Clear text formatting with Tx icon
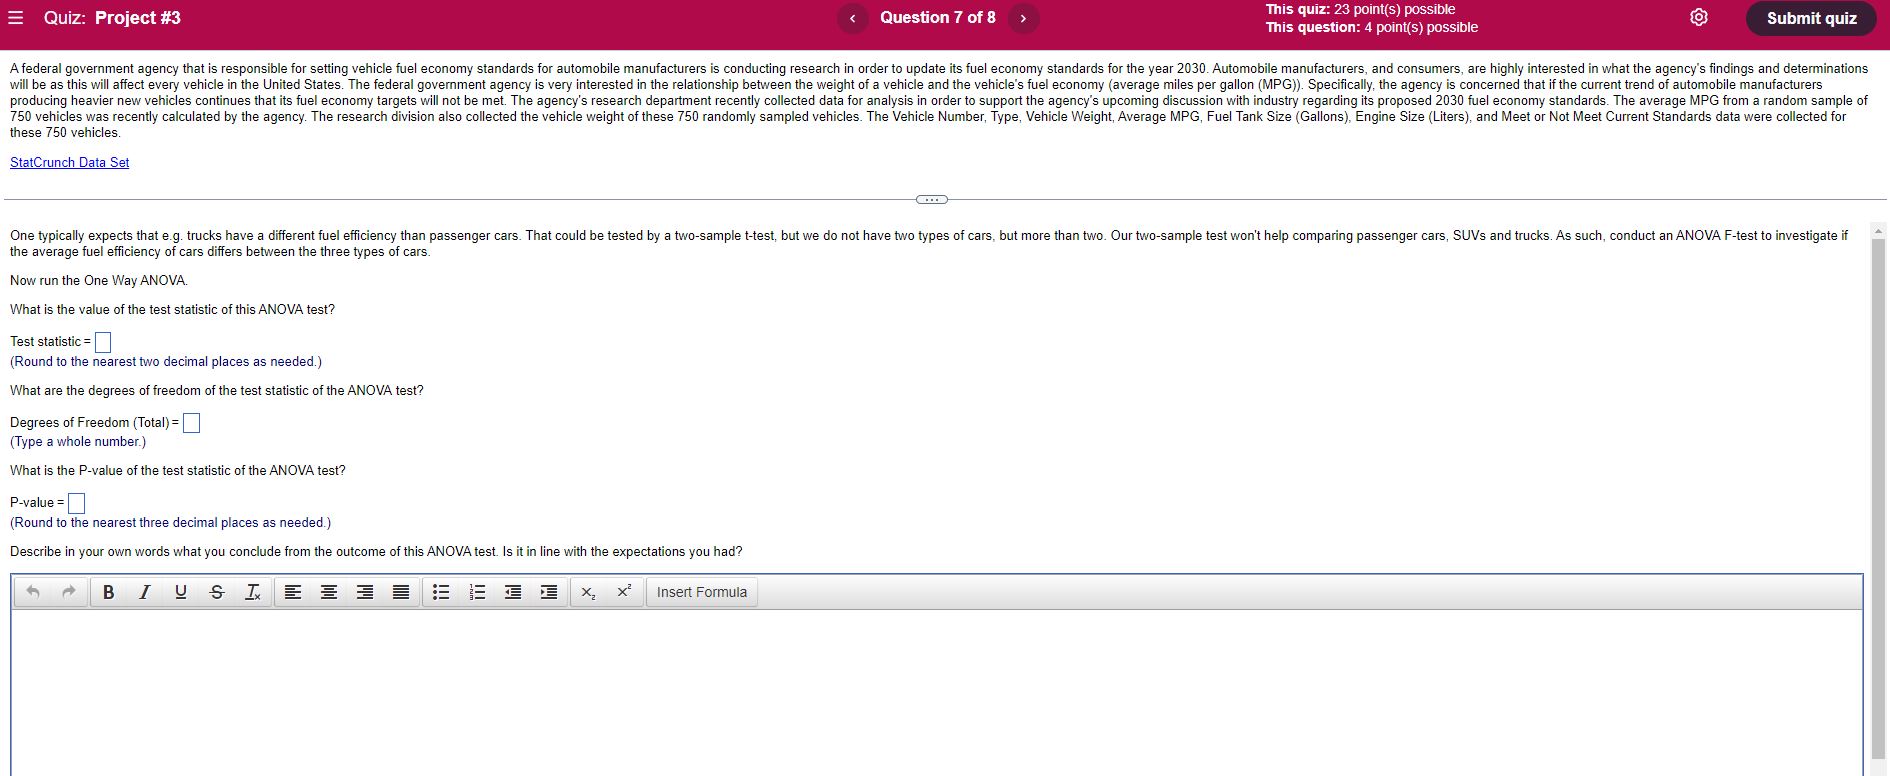Image resolution: width=1890 pixels, height=776 pixels. click(253, 592)
